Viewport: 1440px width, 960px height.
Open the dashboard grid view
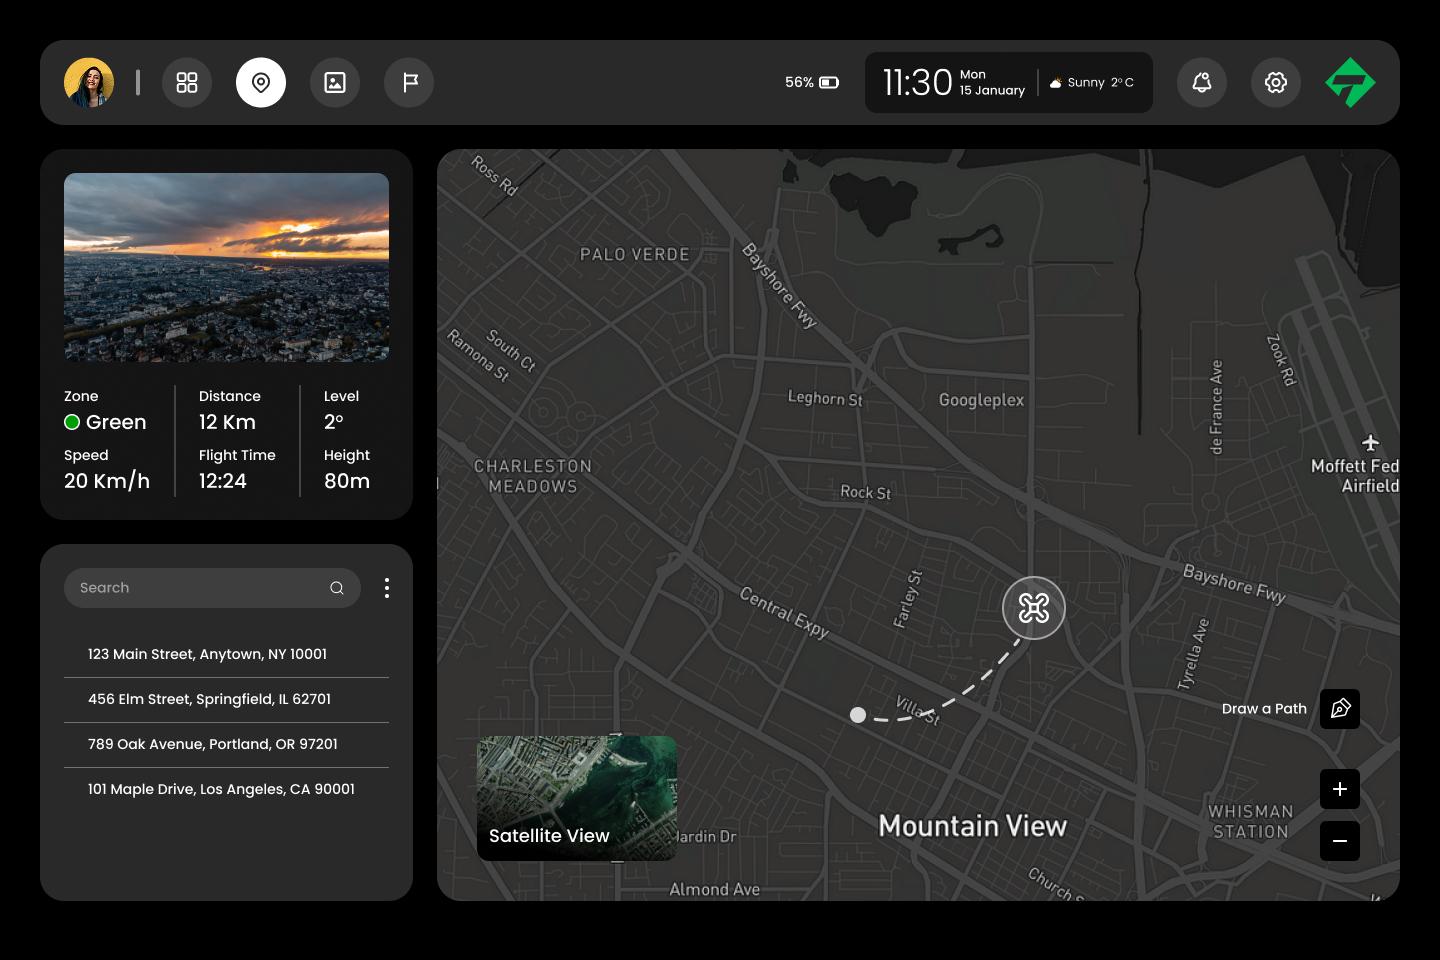[187, 82]
